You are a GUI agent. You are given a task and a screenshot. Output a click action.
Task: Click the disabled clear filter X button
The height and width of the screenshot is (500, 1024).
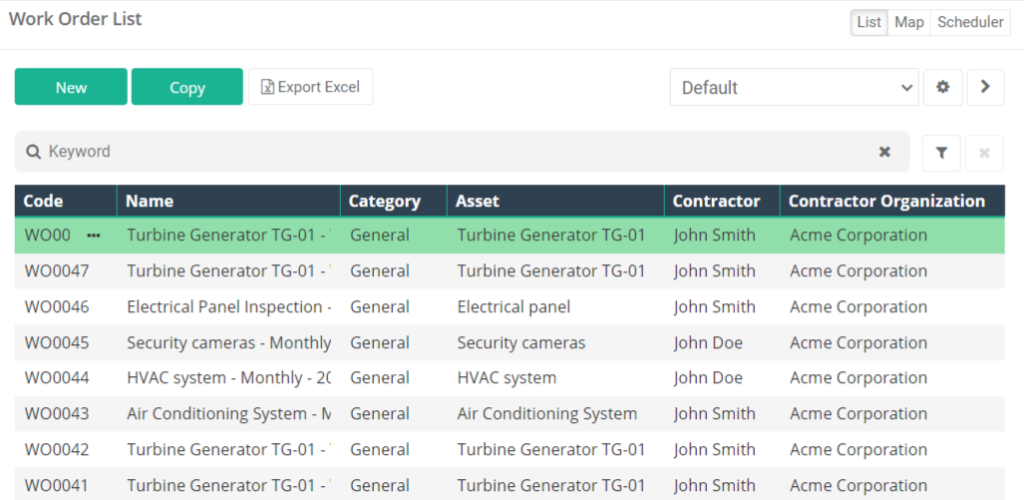point(984,153)
